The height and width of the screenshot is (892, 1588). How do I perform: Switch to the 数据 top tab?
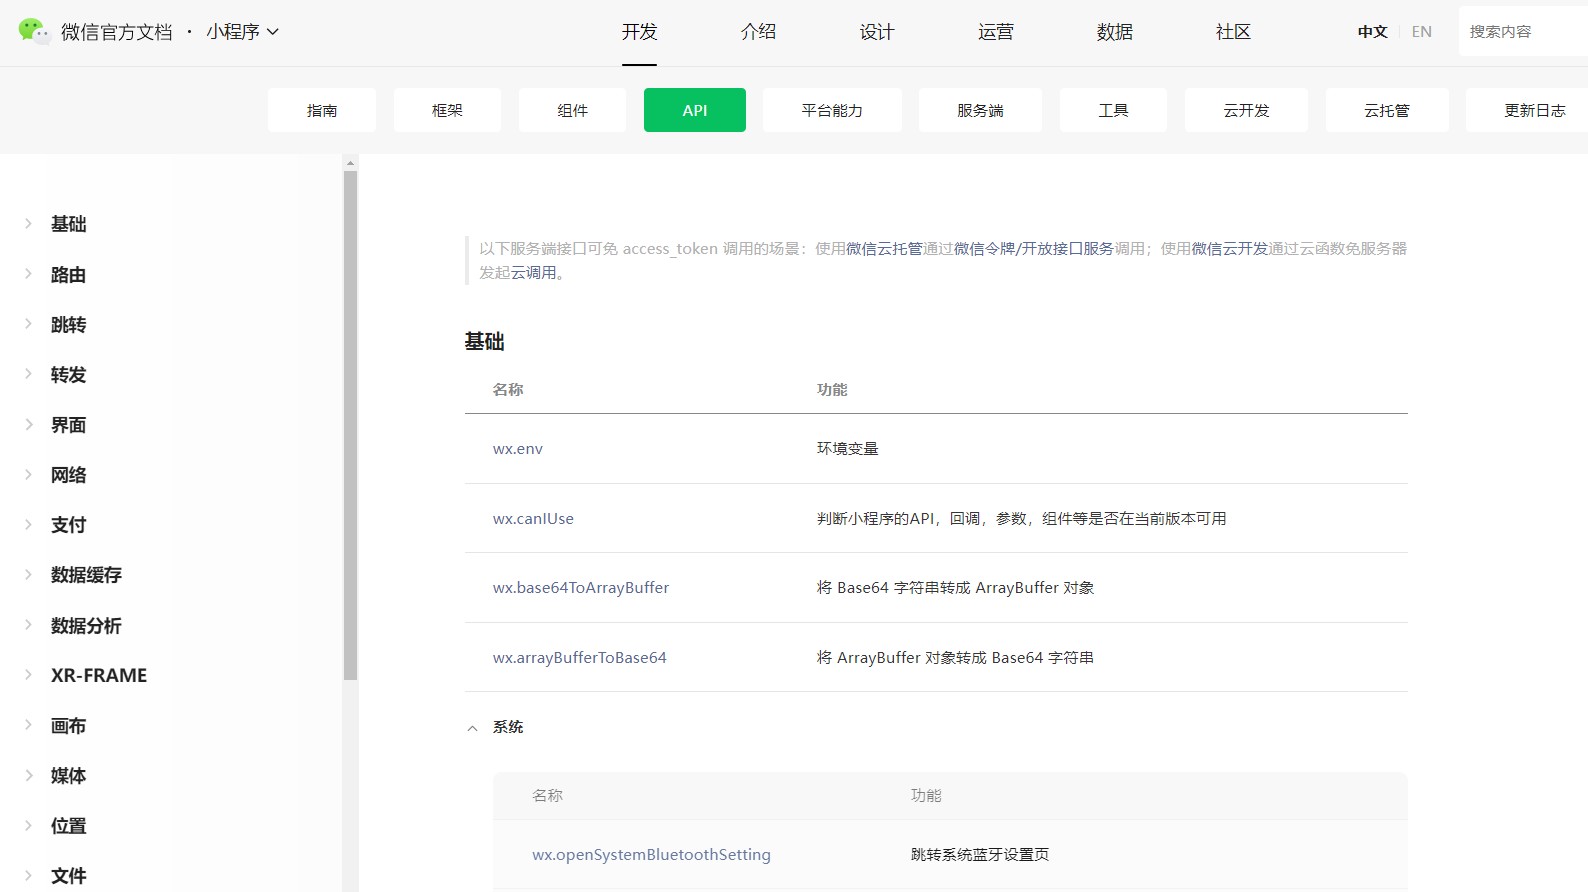1115,32
